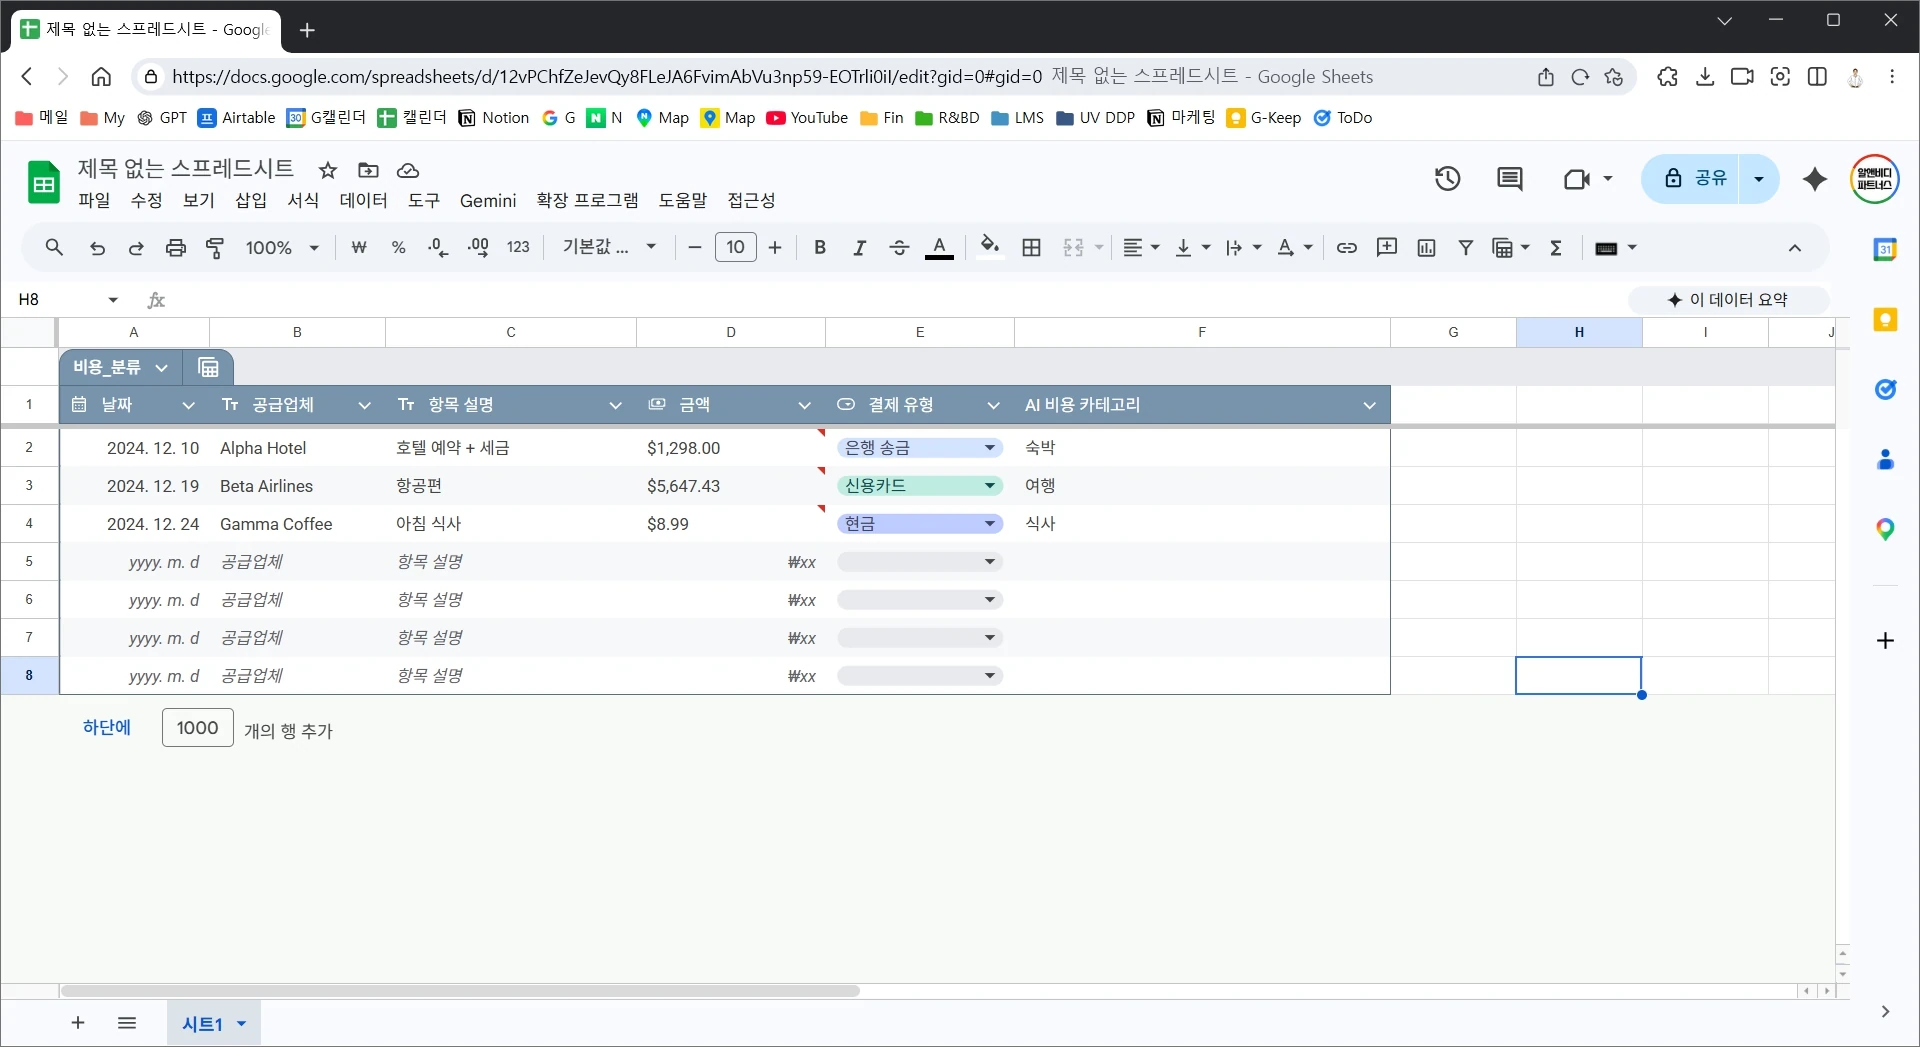Decrease decimal places
The width and height of the screenshot is (1920, 1047).
pyautogui.click(x=438, y=248)
